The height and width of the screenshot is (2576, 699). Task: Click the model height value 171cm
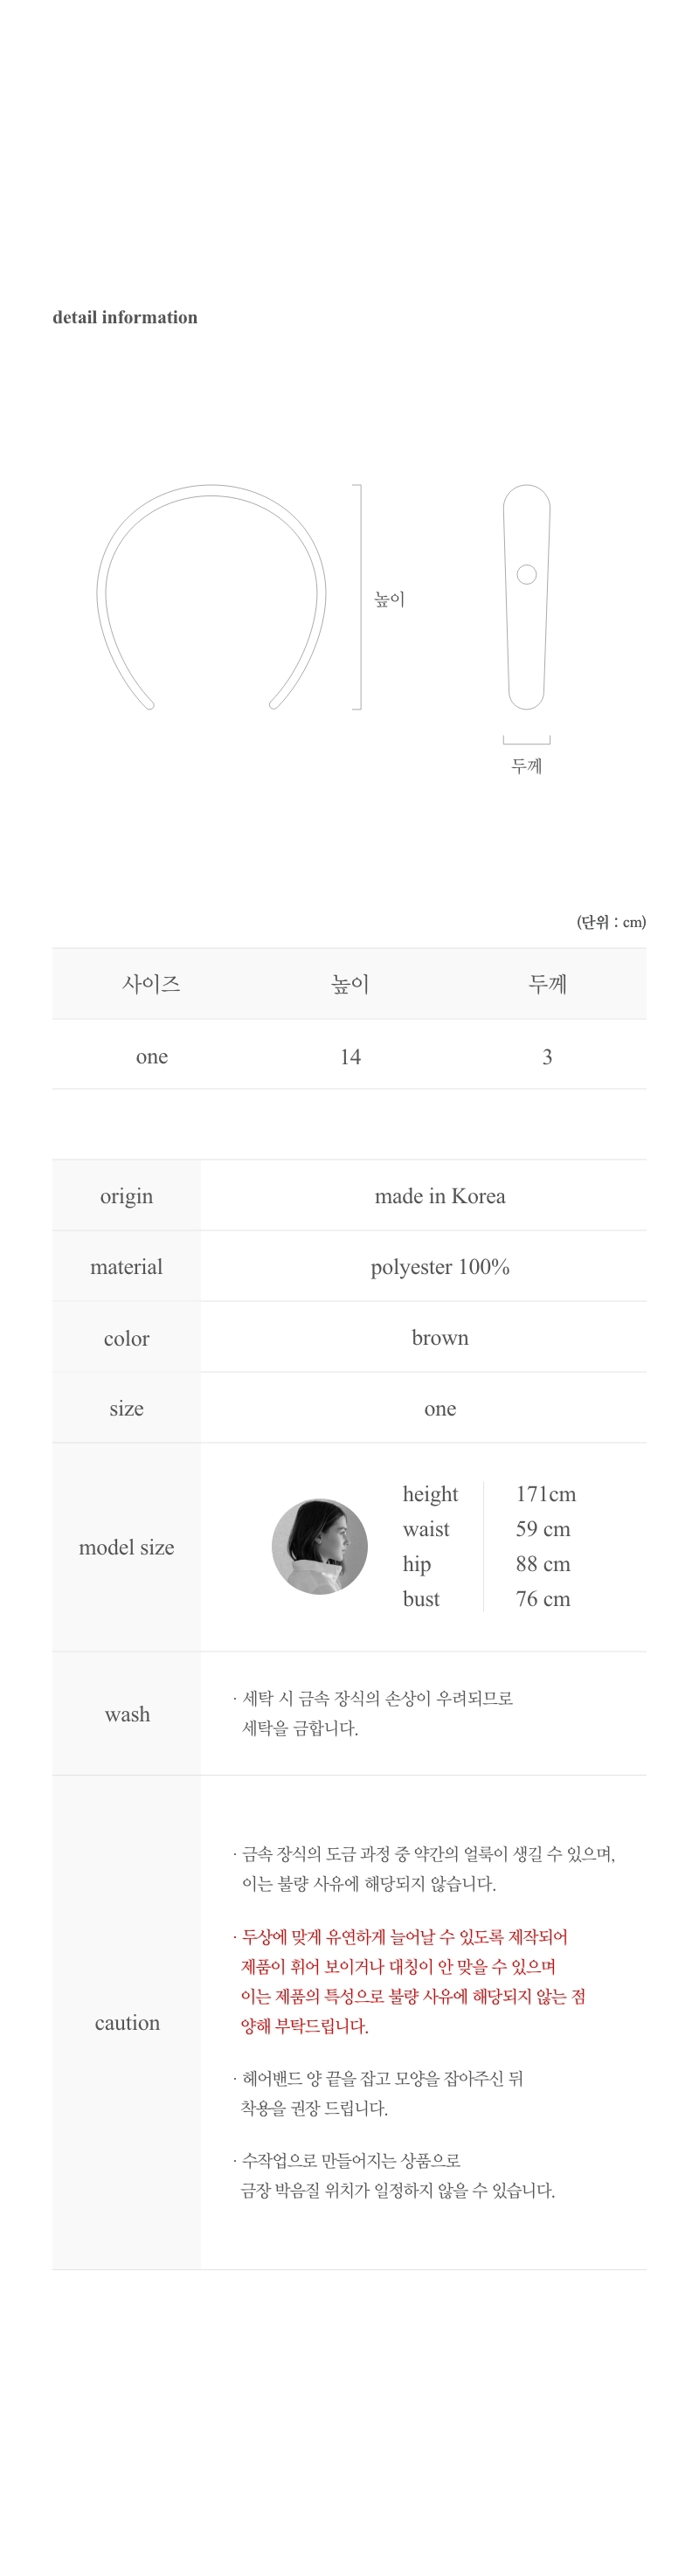pyautogui.click(x=546, y=1494)
